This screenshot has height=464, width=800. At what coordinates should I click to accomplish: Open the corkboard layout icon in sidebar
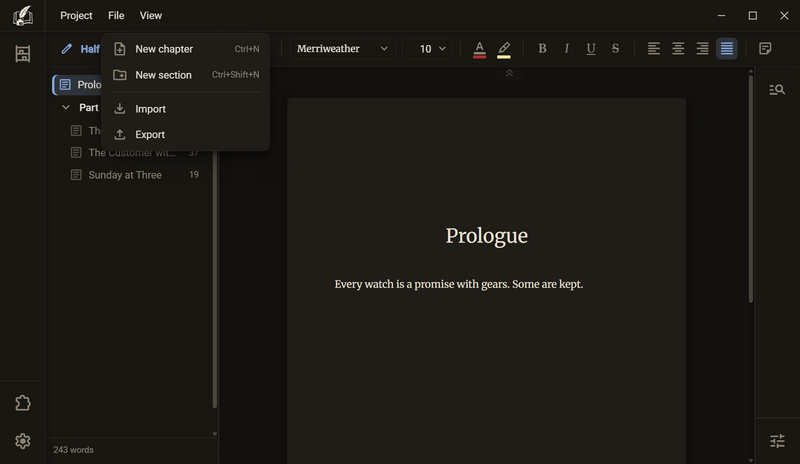(x=22, y=54)
